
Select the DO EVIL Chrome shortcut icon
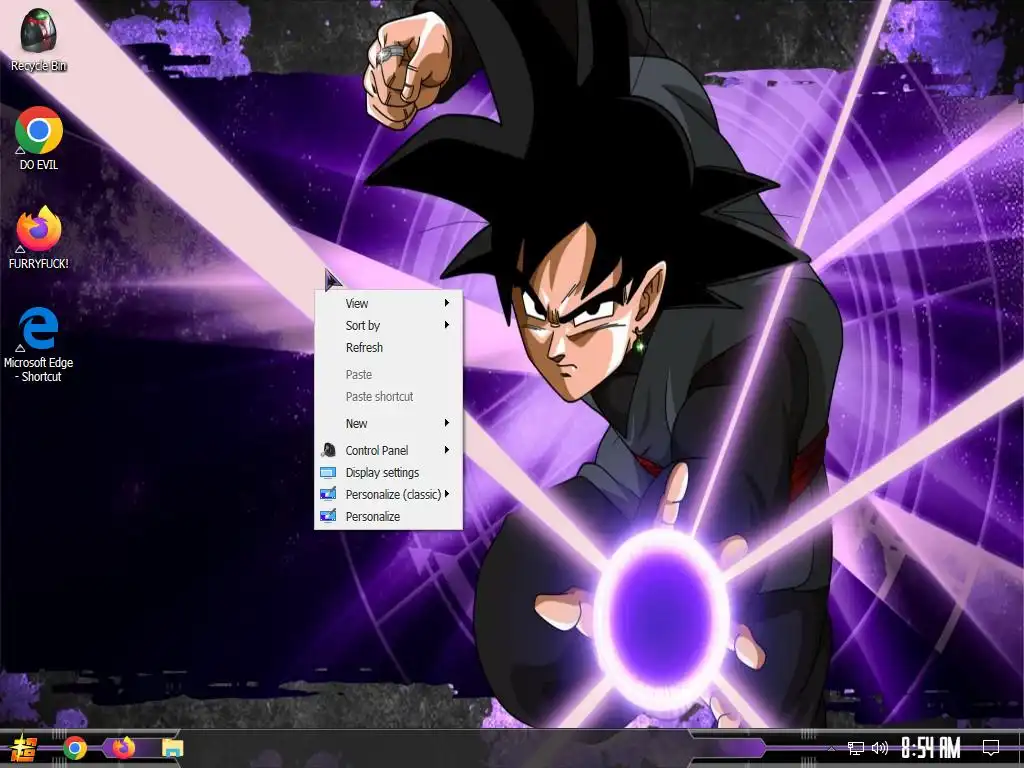click(39, 131)
